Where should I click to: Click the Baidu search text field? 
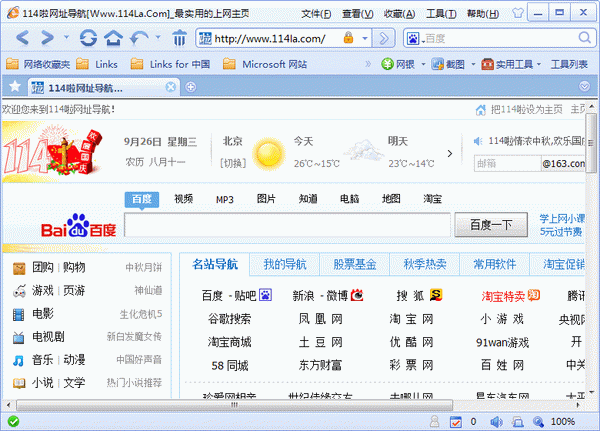click(x=287, y=225)
